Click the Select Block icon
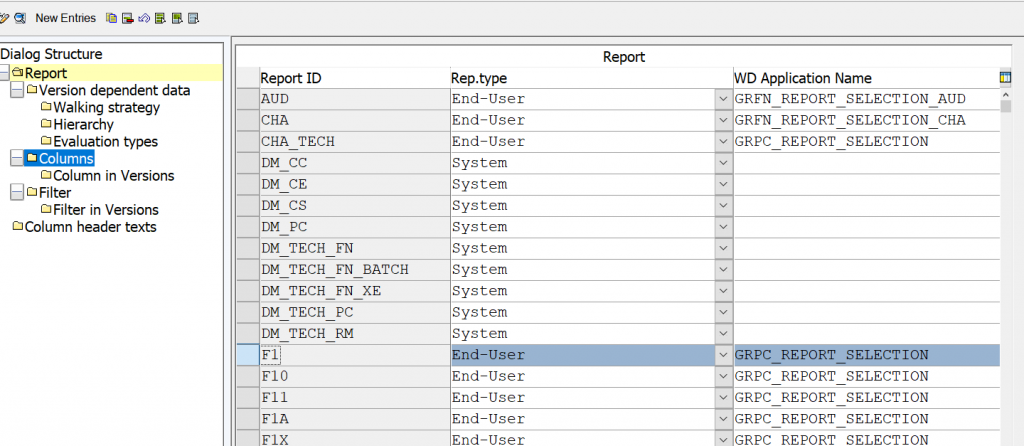Viewport: 1024px width, 446px height. click(x=176, y=18)
